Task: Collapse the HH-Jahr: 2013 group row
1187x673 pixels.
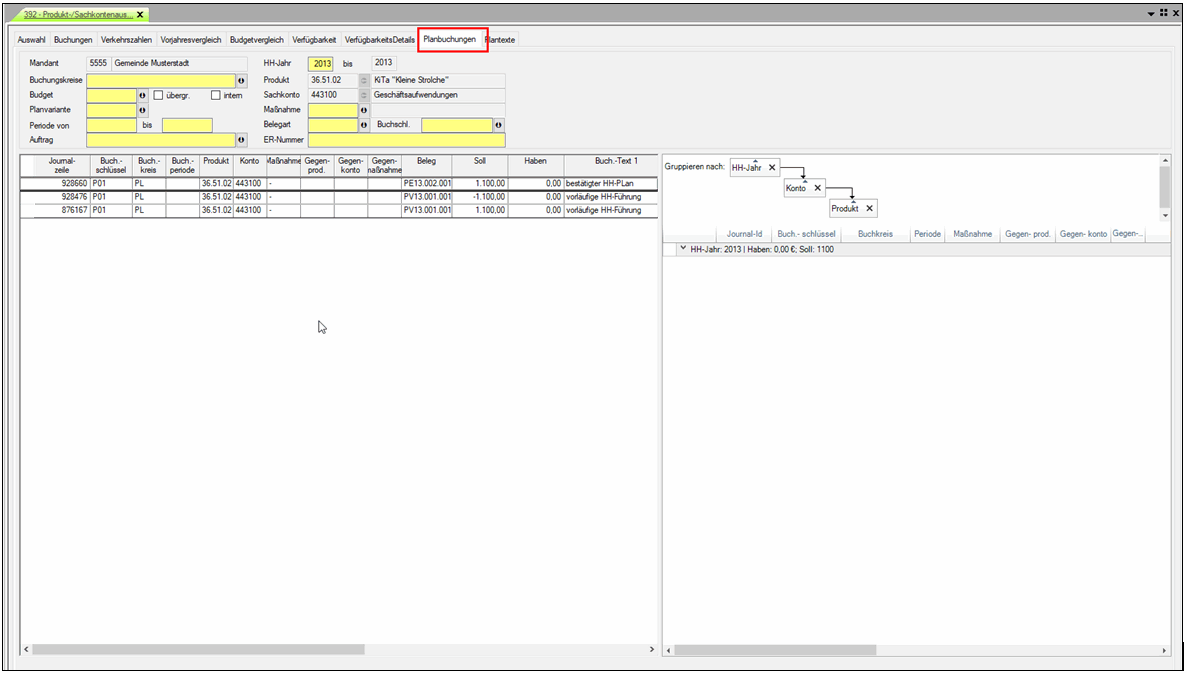Action: coord(682,249)
